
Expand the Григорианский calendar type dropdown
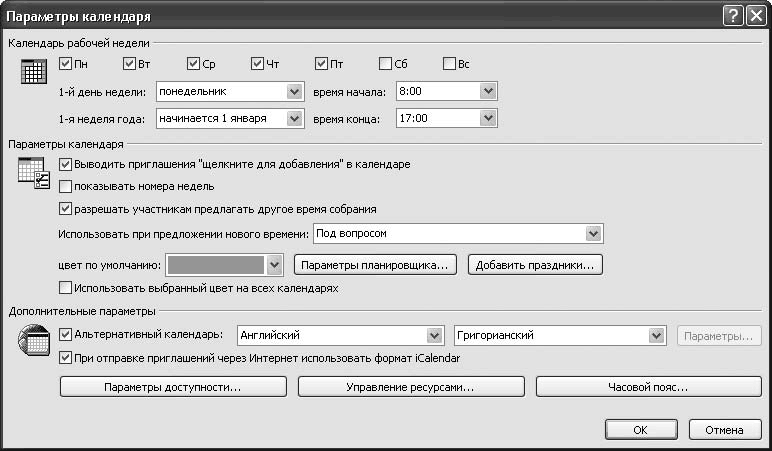coord(659,335)
